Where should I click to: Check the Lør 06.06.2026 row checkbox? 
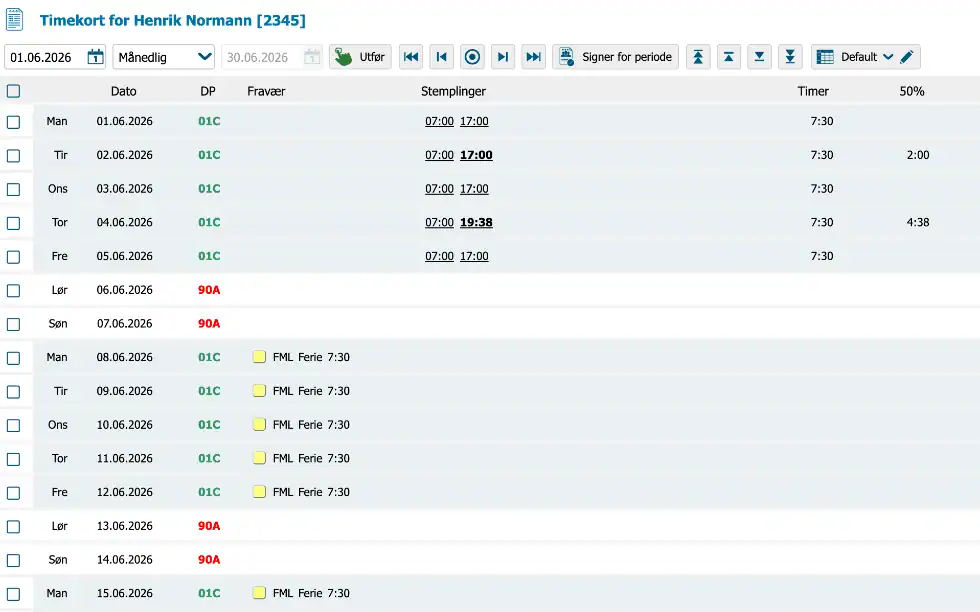(13, 291)
